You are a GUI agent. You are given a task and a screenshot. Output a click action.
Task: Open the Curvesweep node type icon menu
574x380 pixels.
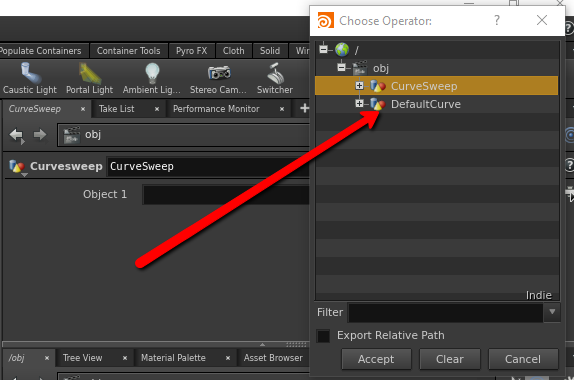pyautogui.click(x=17, y=167)
